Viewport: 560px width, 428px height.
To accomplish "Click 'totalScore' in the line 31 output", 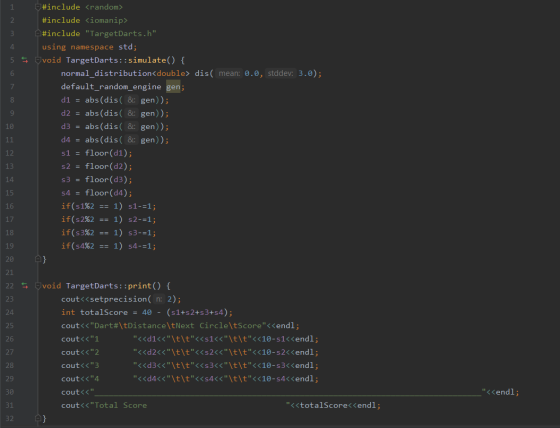I will click(324, 405).
